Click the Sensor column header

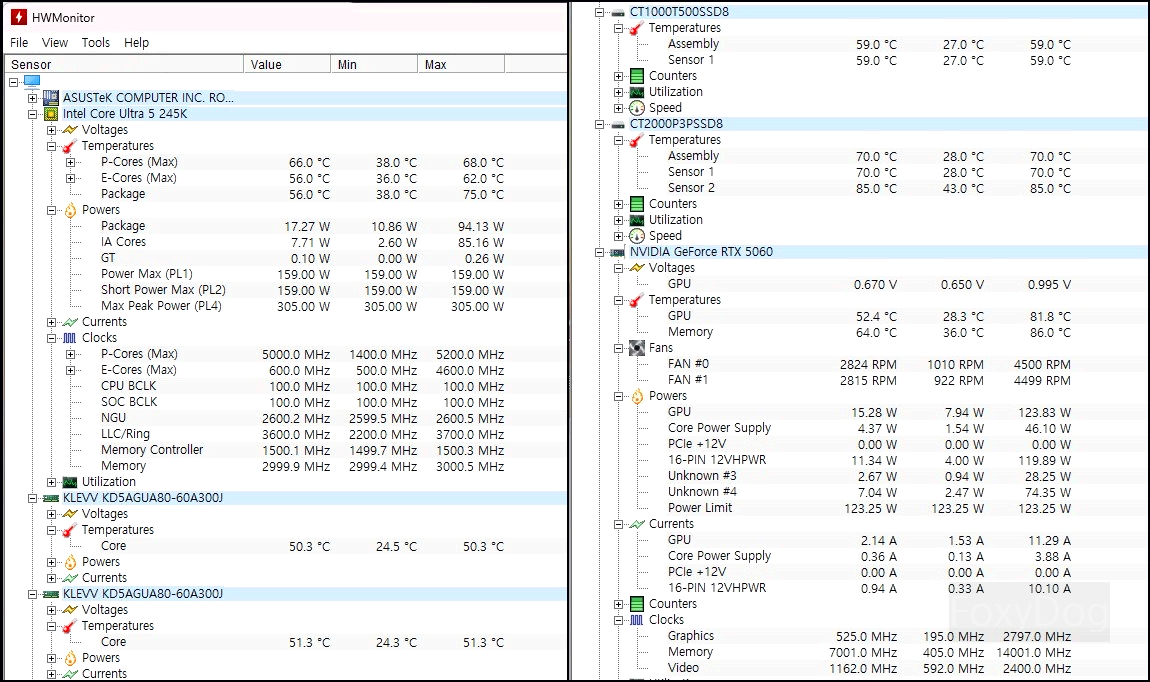coord(125,65)
